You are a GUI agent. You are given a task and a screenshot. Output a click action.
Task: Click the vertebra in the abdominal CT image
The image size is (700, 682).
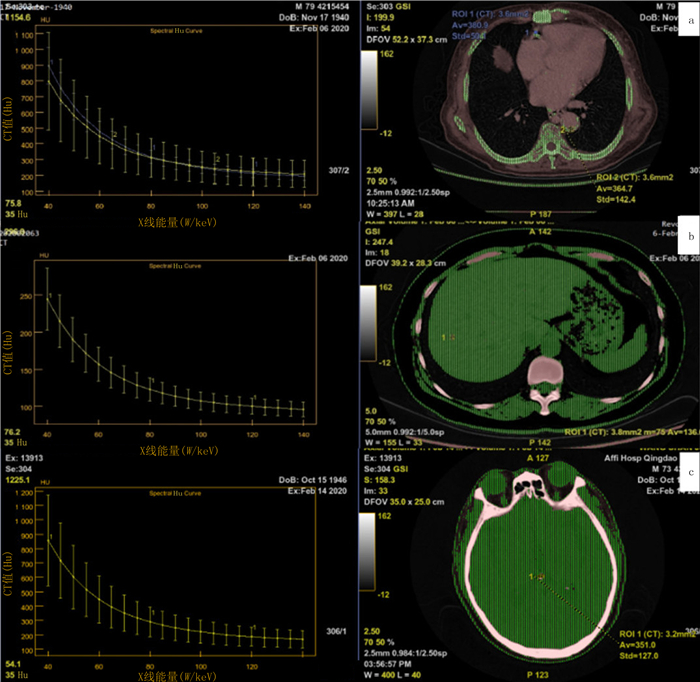[x=541, y=384]
